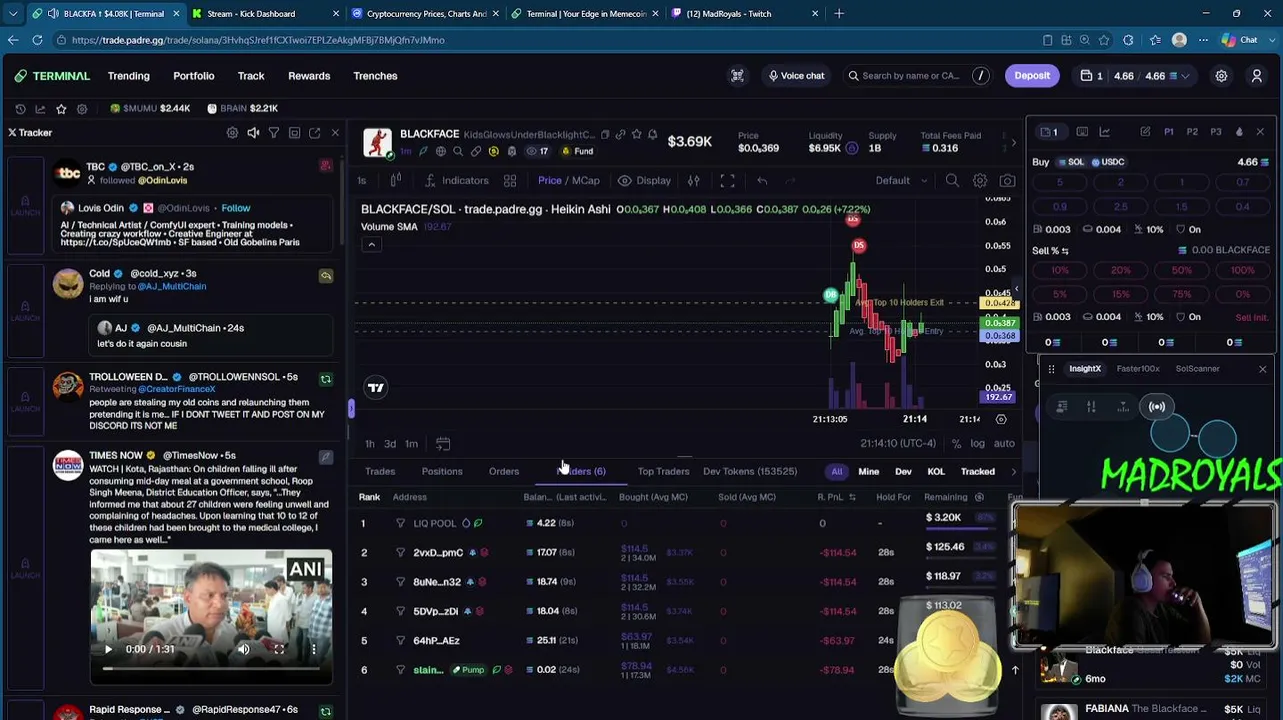Click the browser address bar URL

[258, 40]
